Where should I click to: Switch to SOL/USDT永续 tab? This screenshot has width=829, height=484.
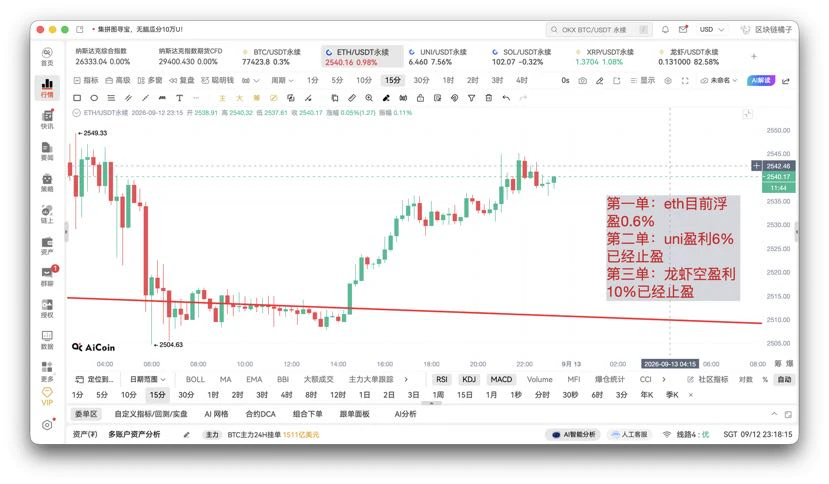click(521, 57)
